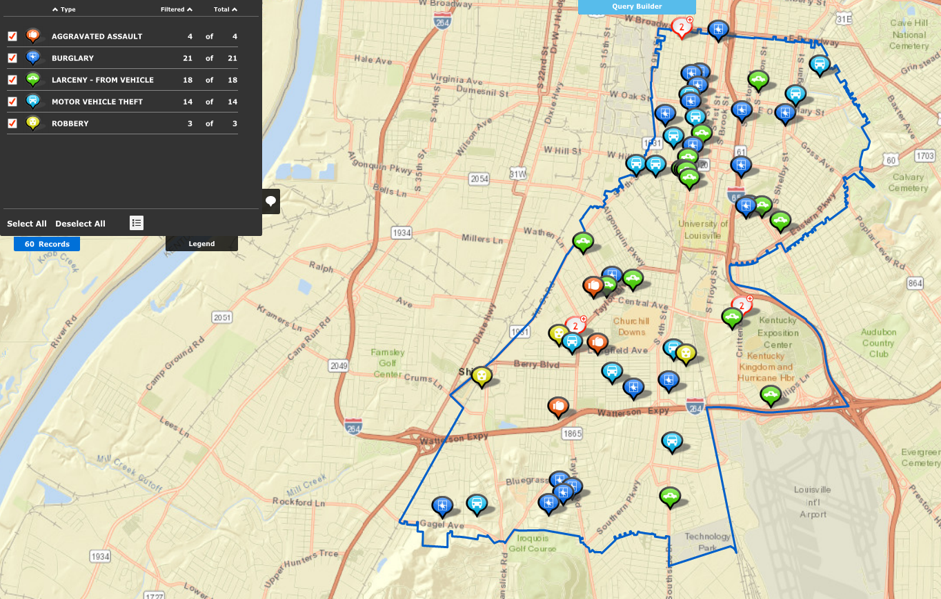Click the orange assault marker above Watterson Expy
Viewport: 941px width, 599px height.
(x=558, y=406)
